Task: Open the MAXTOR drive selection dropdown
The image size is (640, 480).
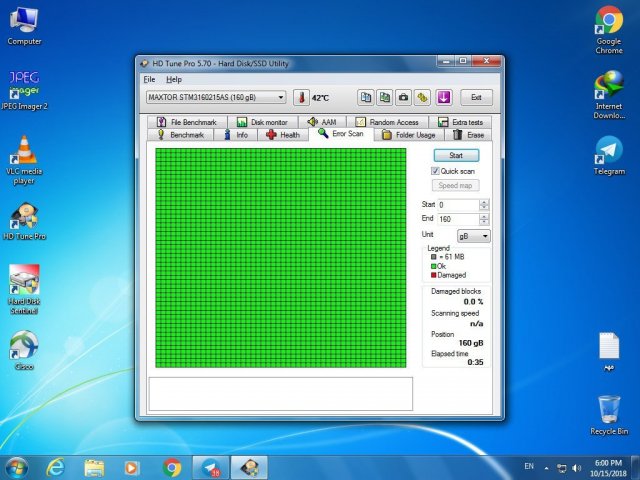Action: tap(279, 98)
